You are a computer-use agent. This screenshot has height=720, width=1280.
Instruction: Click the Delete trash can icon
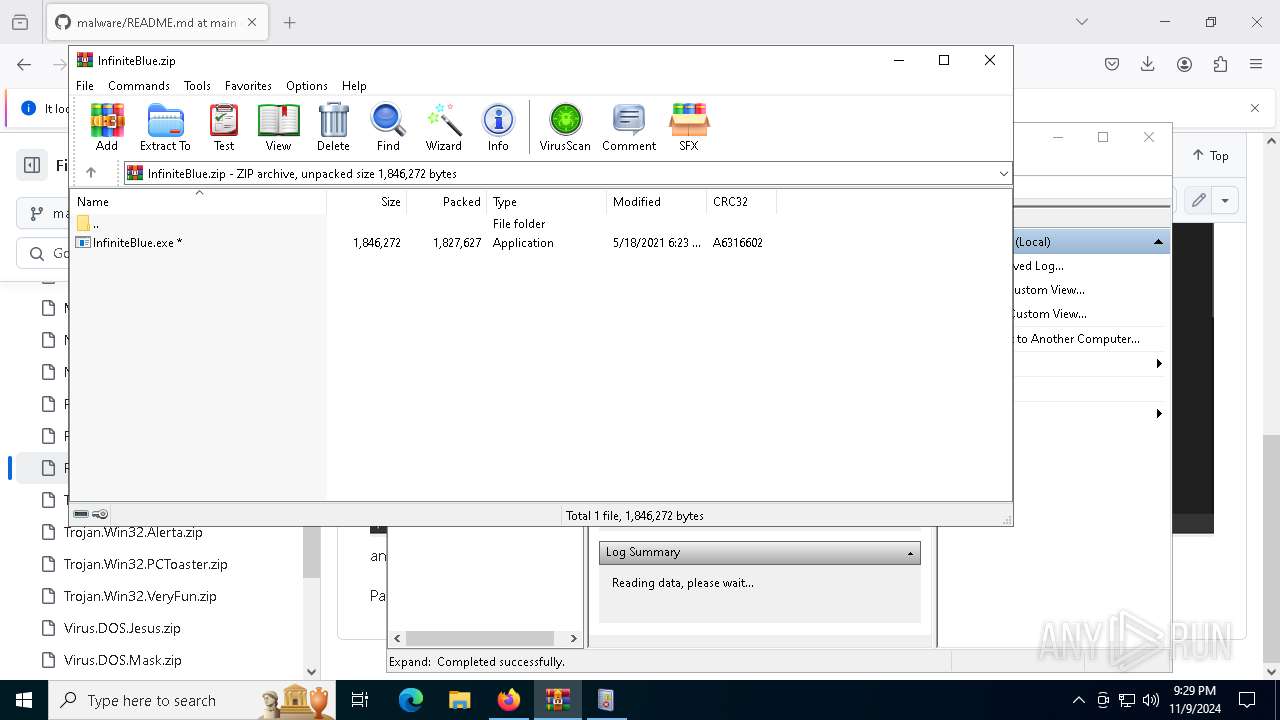(333, 127)
